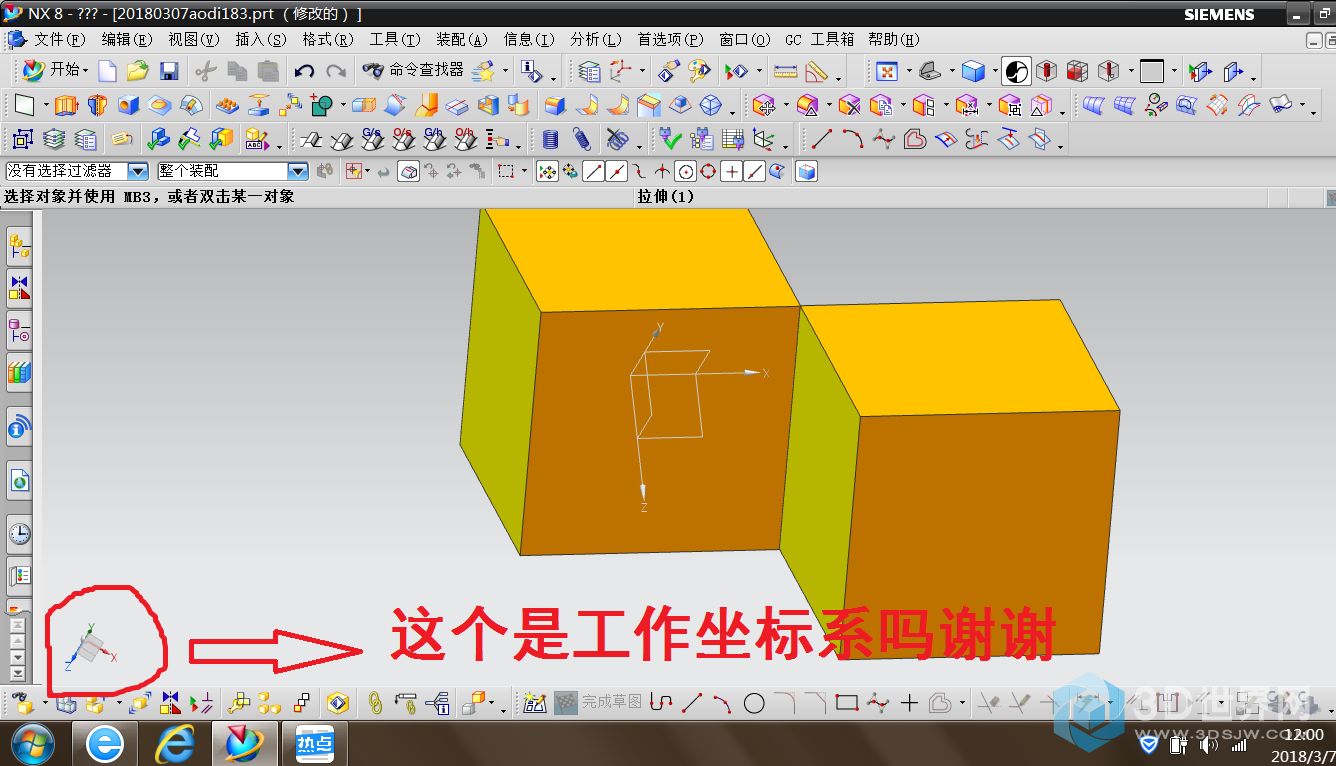Open the 命令查找器 command finder
1336x766 pixels.
pos(414,71)
